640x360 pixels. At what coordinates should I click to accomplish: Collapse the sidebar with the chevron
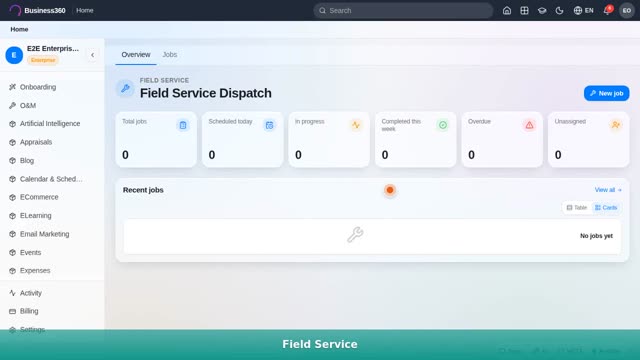point(93,55)
